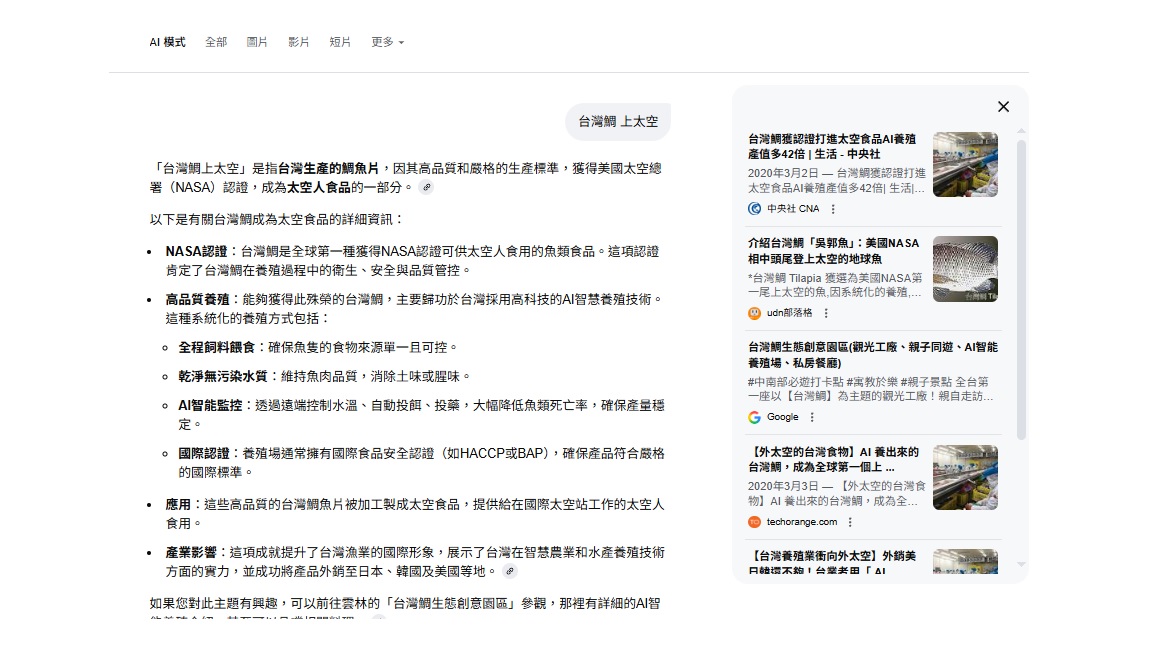
Task: Expand the 更多 dropdown menu
Action: point(387,42)
